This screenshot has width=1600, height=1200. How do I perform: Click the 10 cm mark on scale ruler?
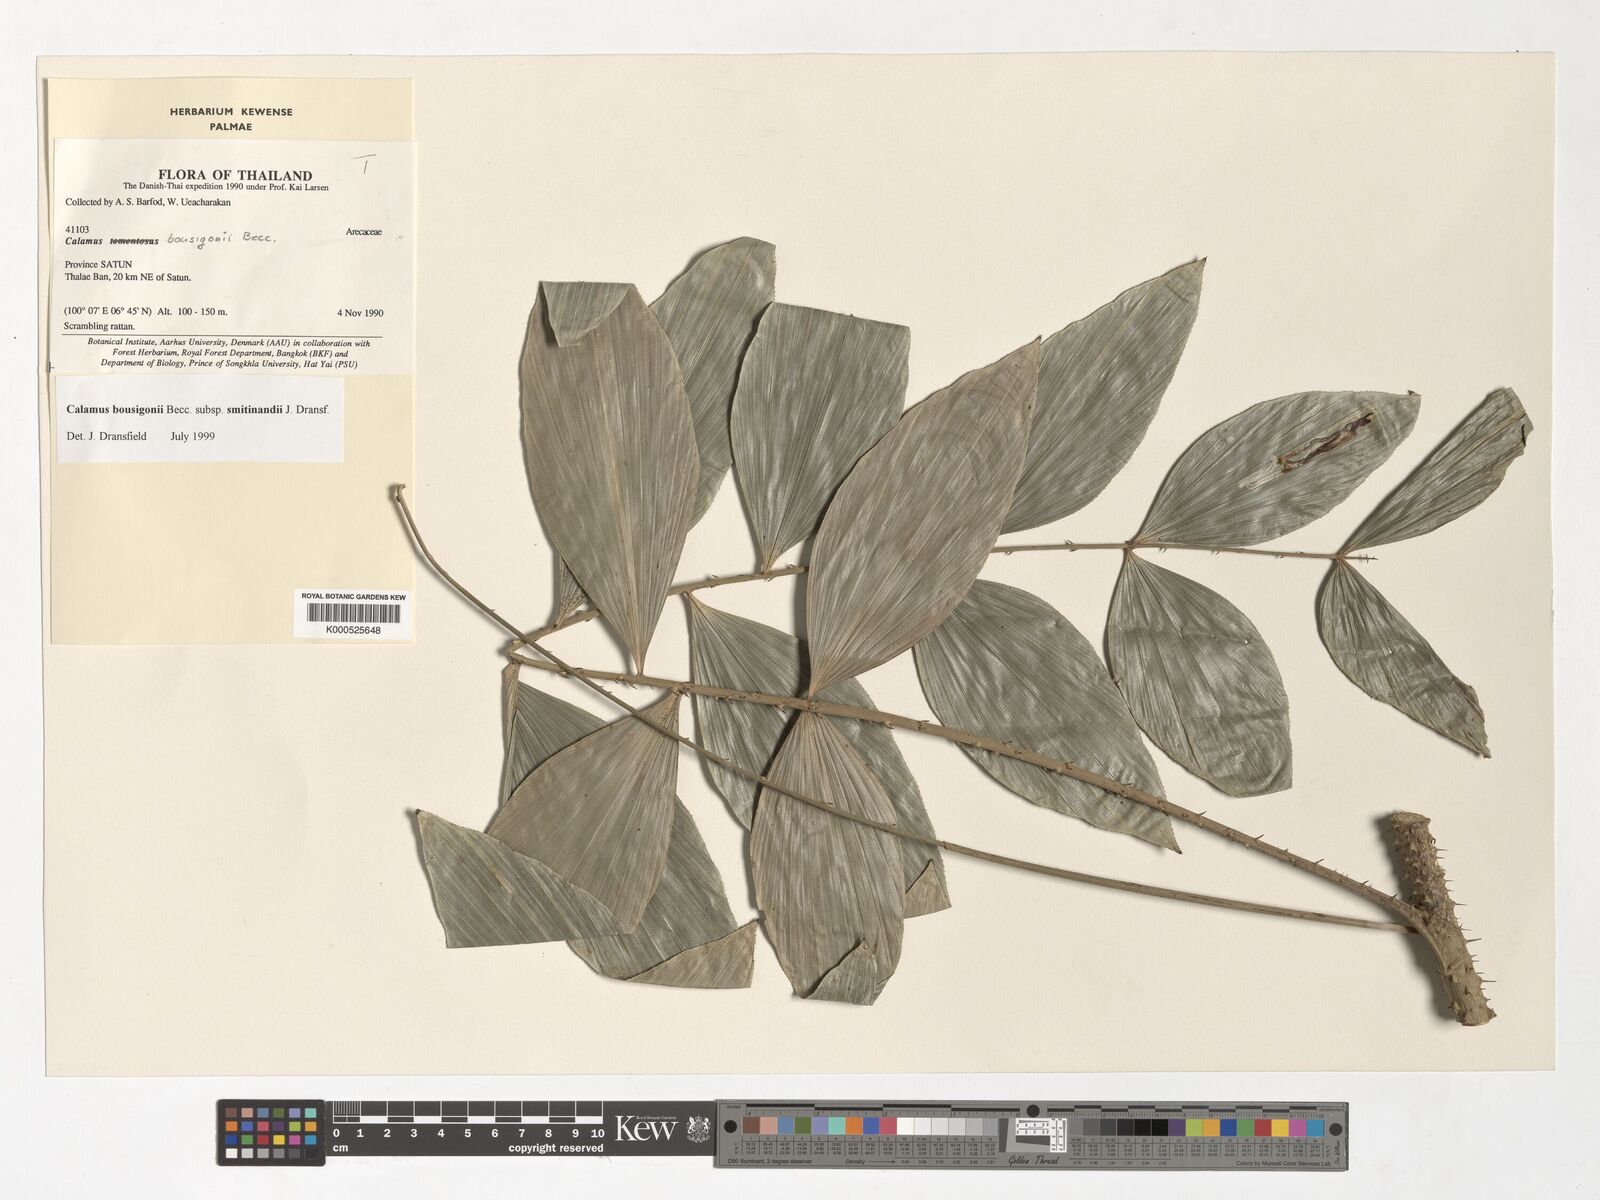coord(597,1133)
